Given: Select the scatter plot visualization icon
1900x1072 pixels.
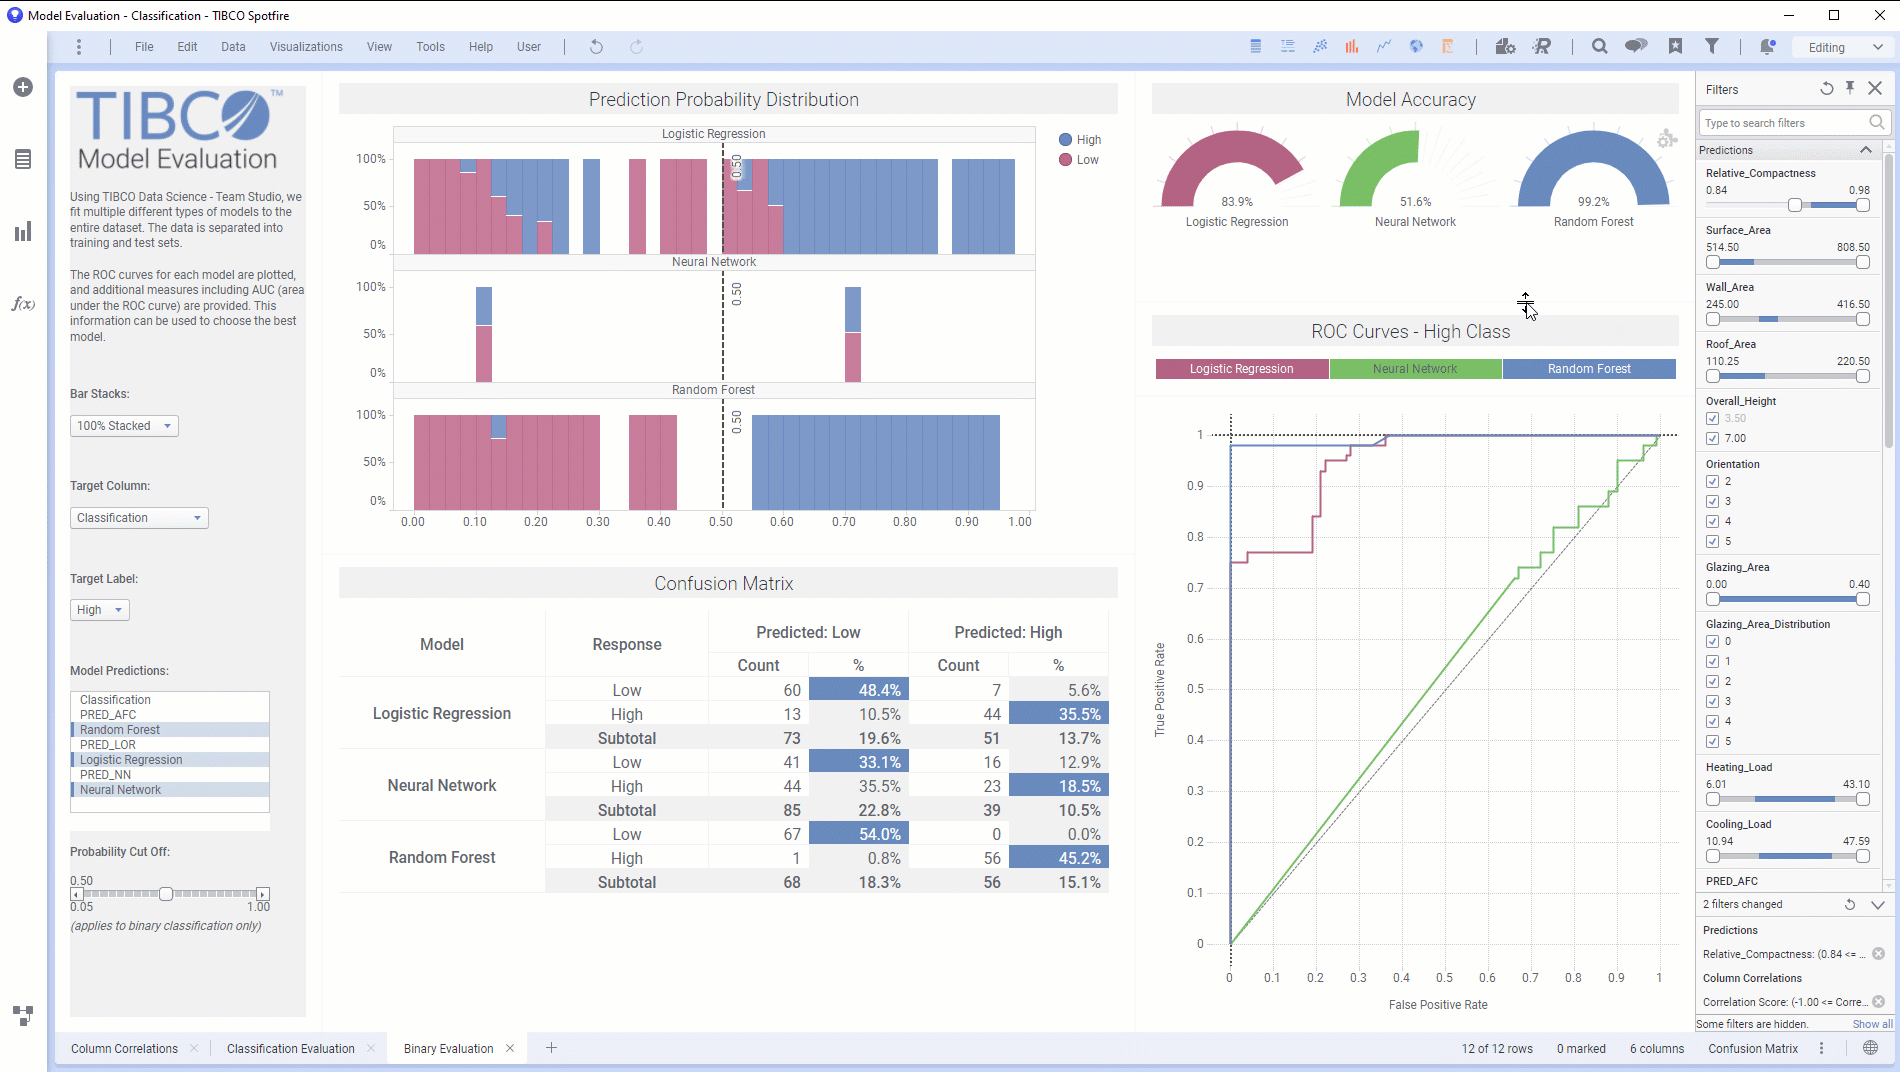Looking at the screenshot, I should coord(1320,46).
